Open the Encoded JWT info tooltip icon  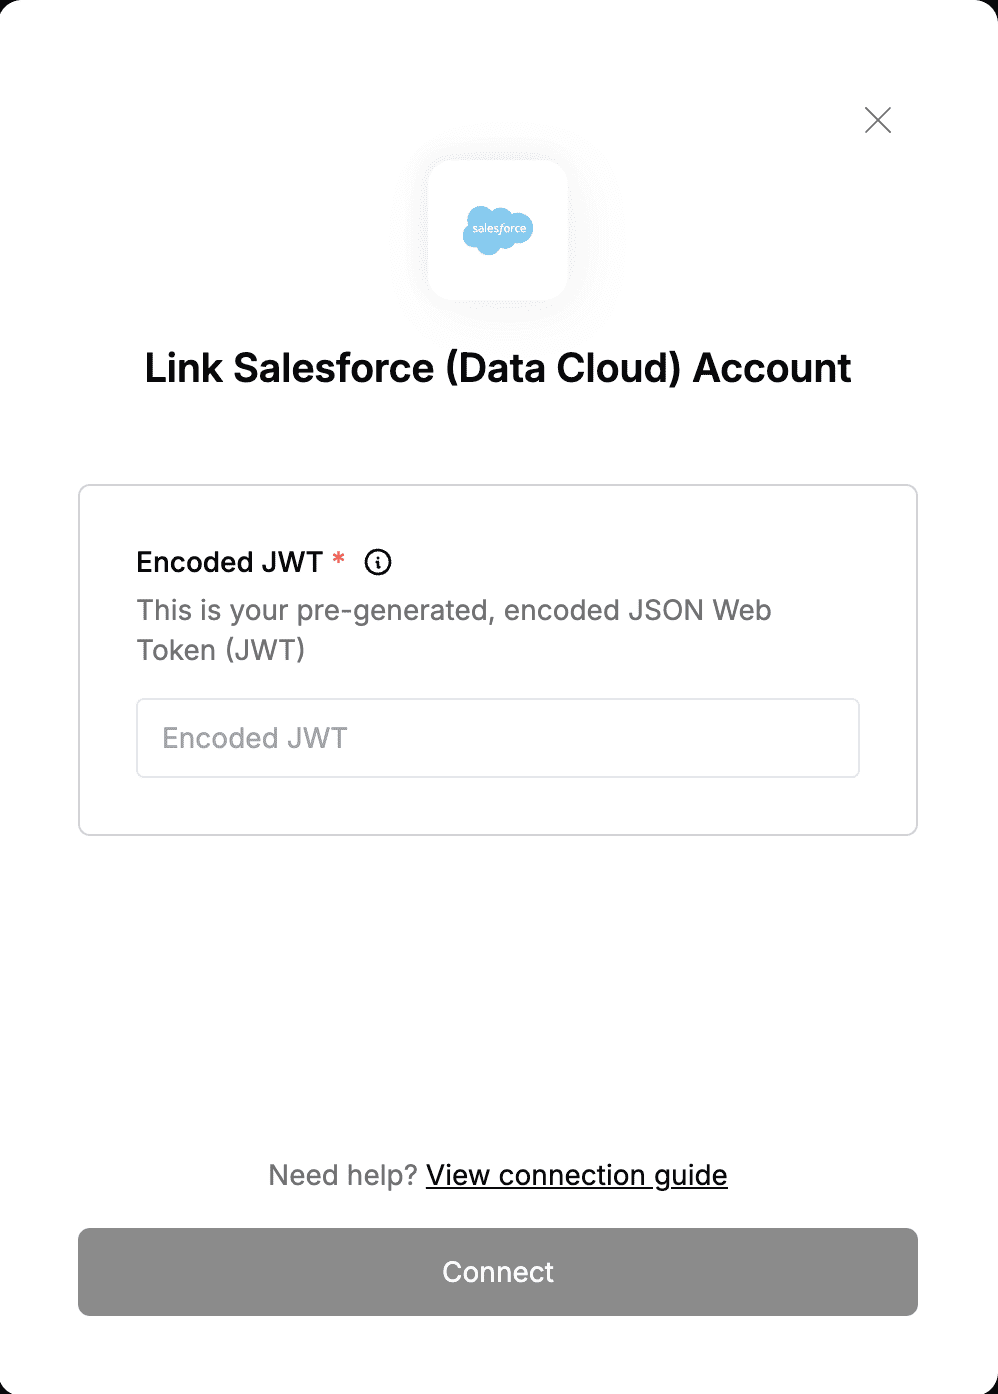click(378, 562)
